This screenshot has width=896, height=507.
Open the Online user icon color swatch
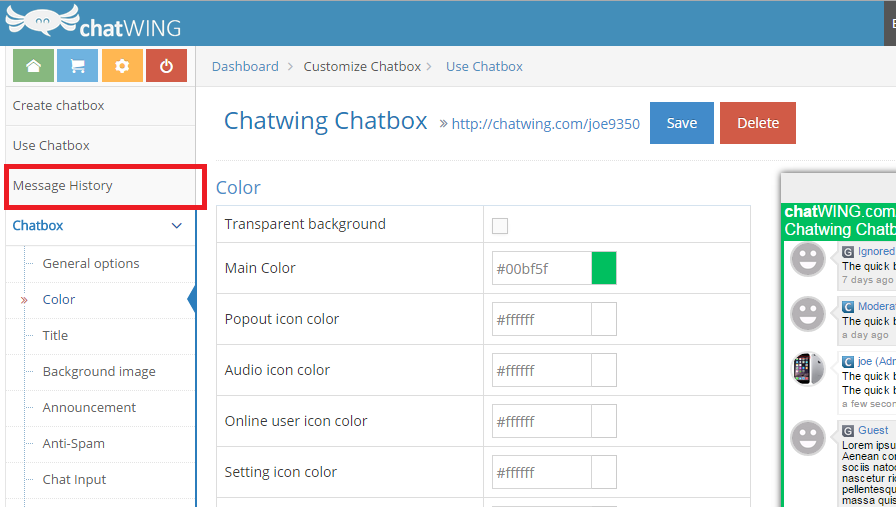pyautogui.click(x=604, y=421)
